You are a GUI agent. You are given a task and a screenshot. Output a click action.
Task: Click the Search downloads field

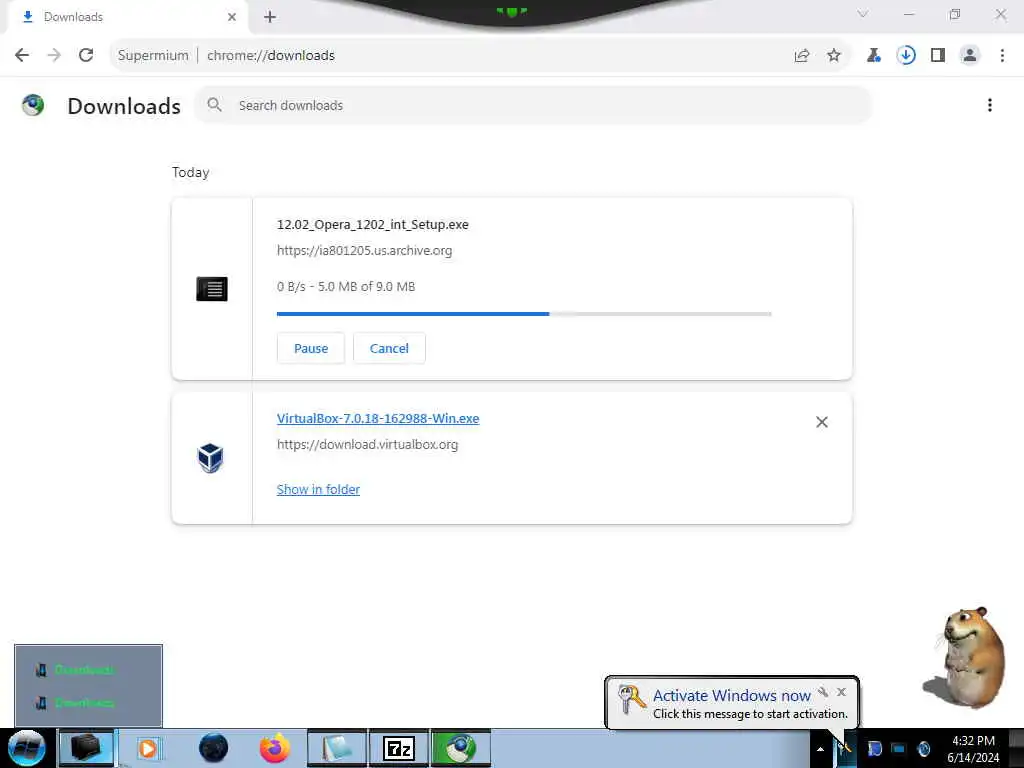tap(534, 105)
